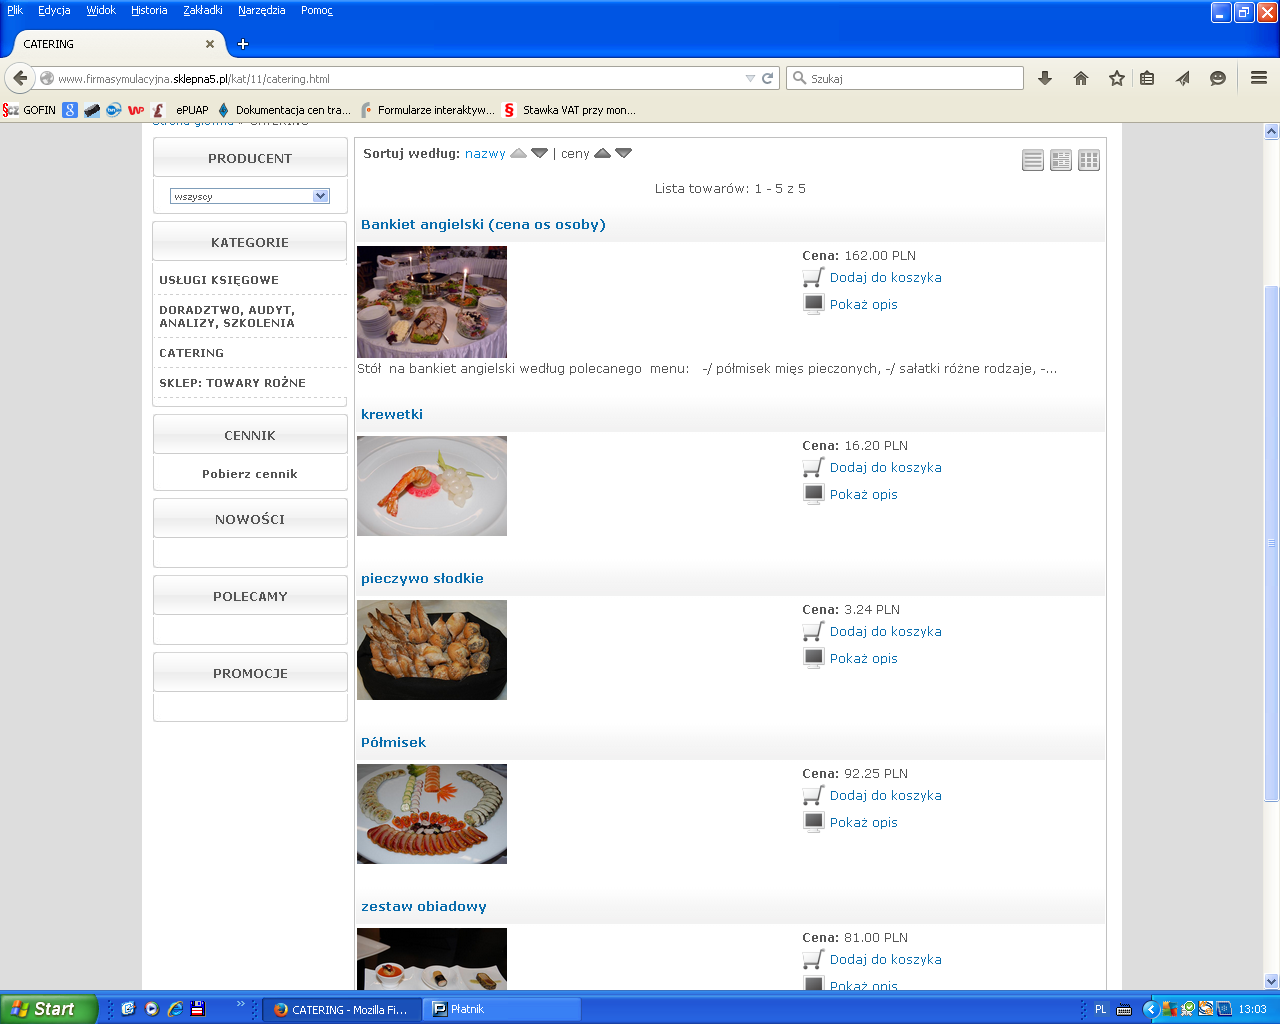Click the page scrollbar up arrow
Image resolution: width=1280 pixels, height=1024 pixels.
click(1272, 131)
